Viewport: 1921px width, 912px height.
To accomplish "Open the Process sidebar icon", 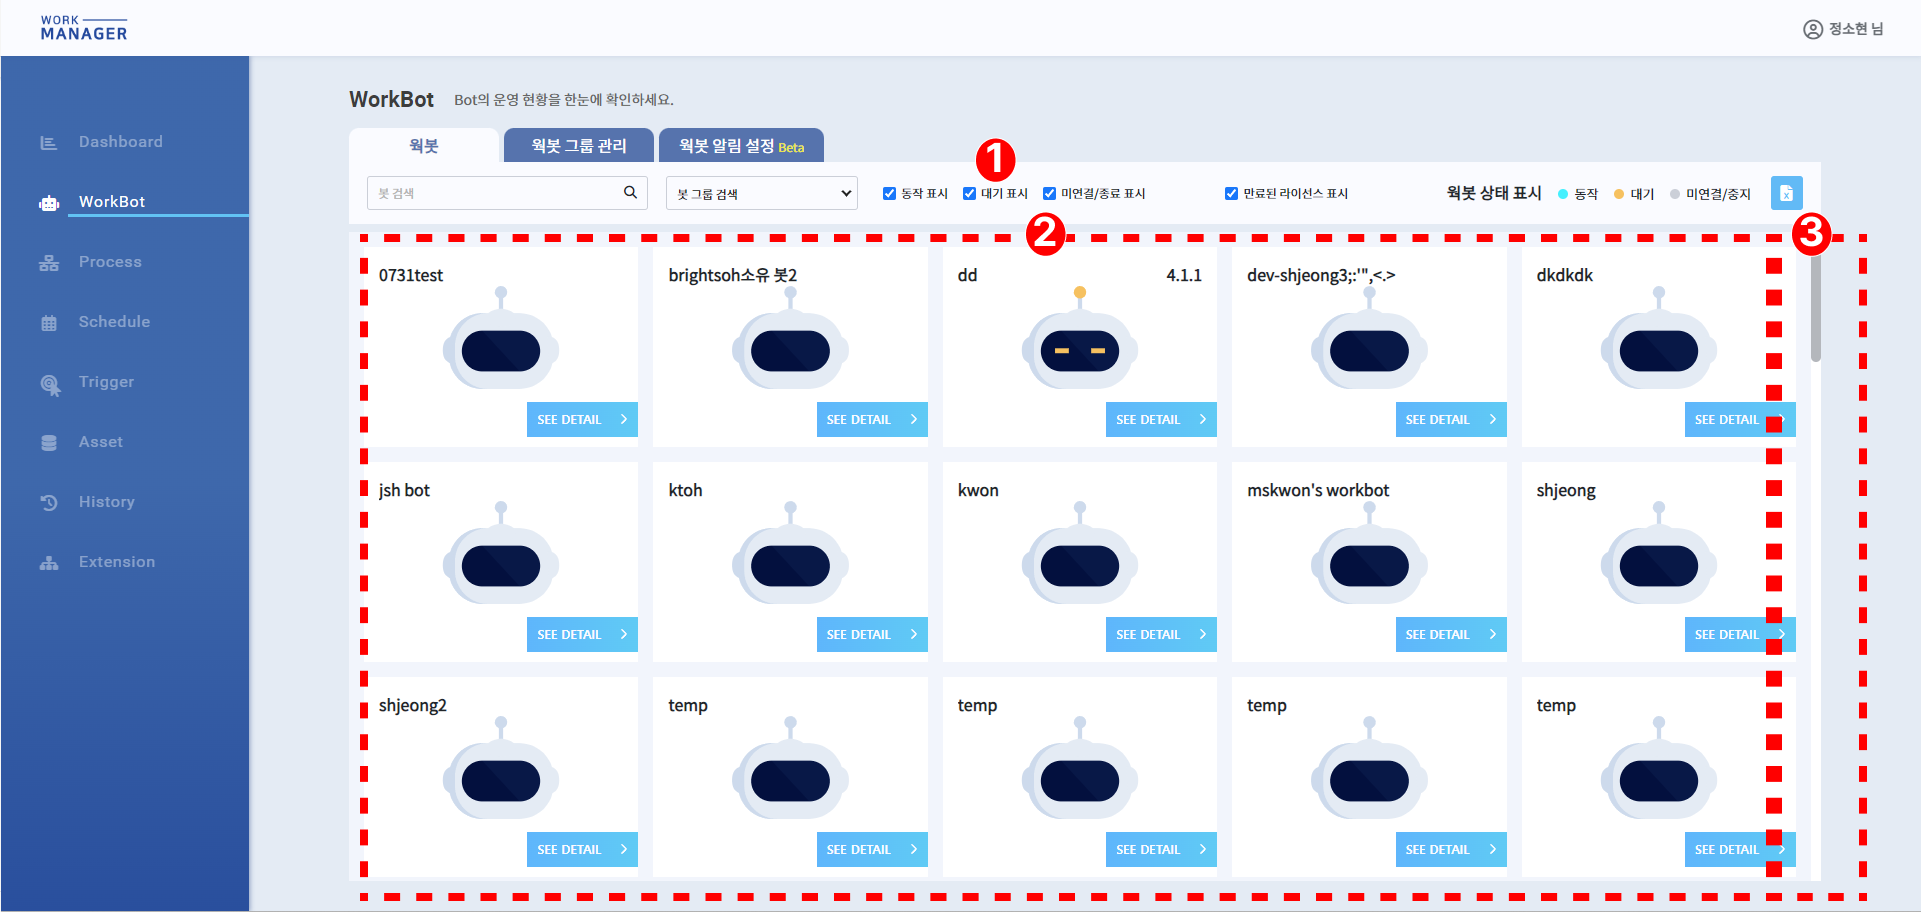I will tap(49, 263).
